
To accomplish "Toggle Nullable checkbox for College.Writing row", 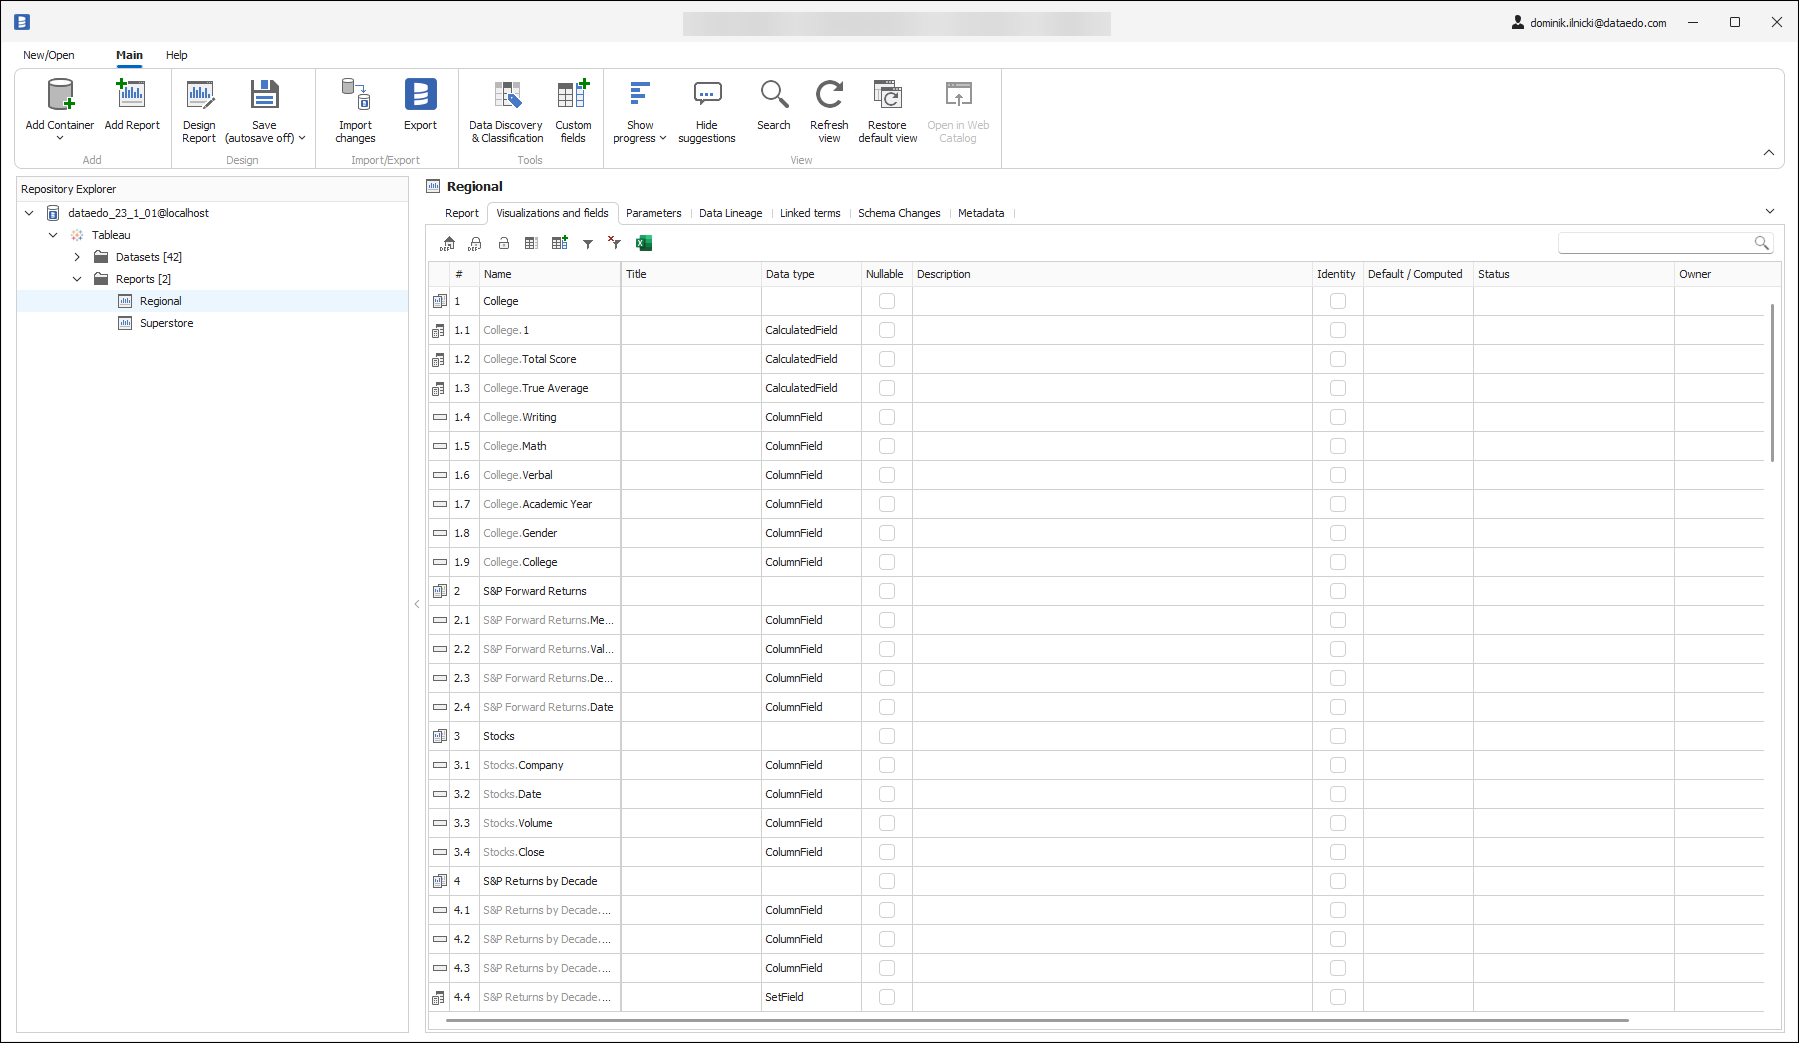I will click(x=886, y=417).
